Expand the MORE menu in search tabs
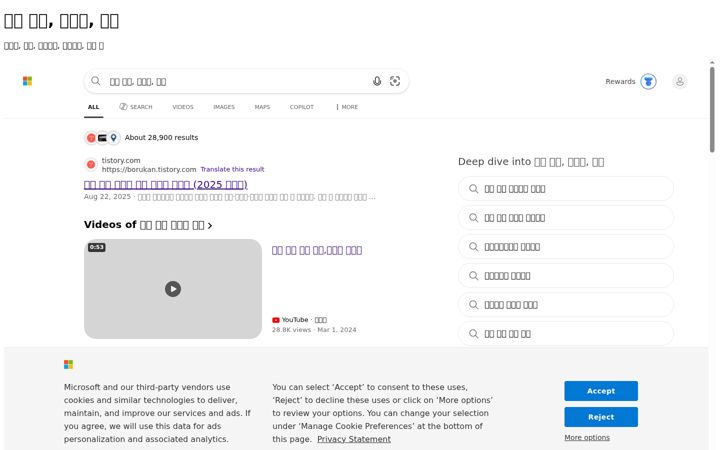720x450 pixels. point(347,107)
